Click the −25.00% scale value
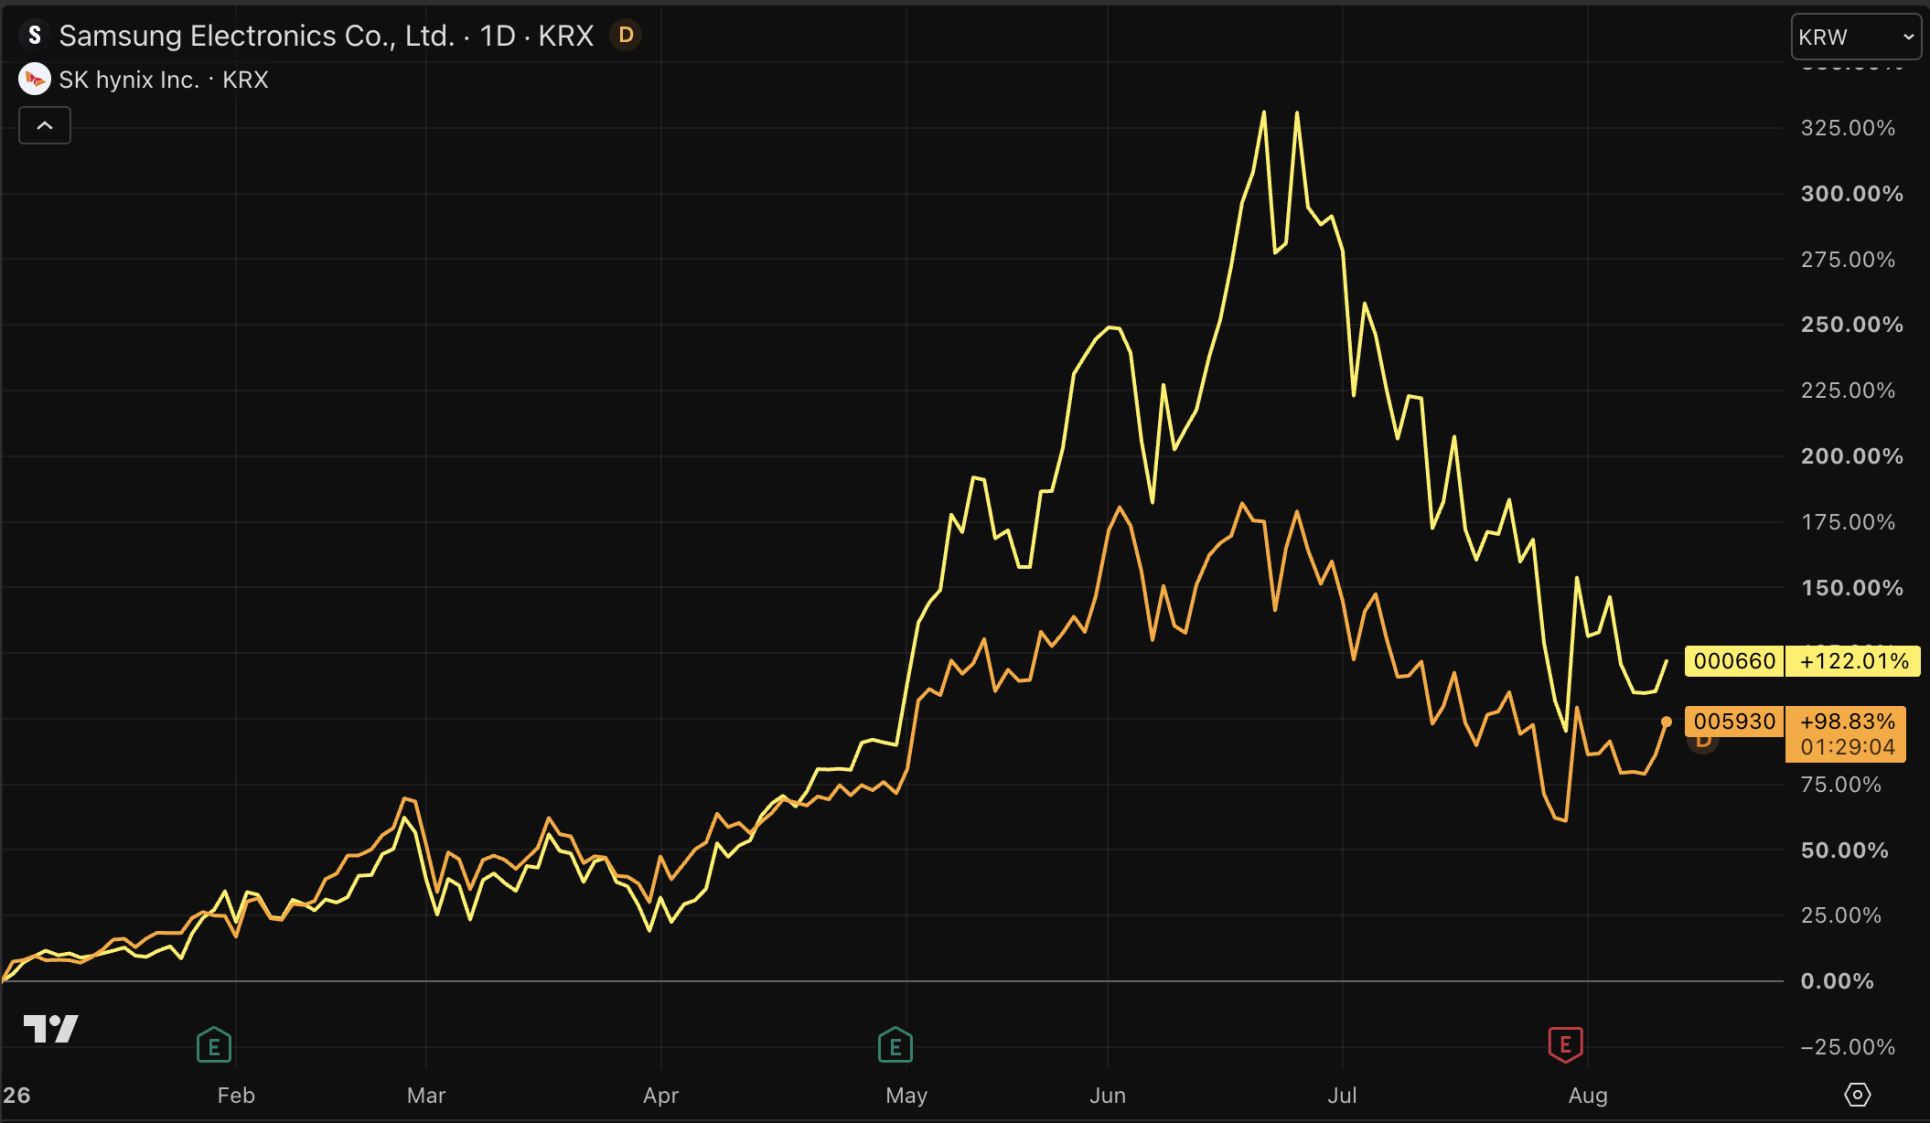The width and height of the screenshot is (1930, 1123). tap(1848, 1047)
